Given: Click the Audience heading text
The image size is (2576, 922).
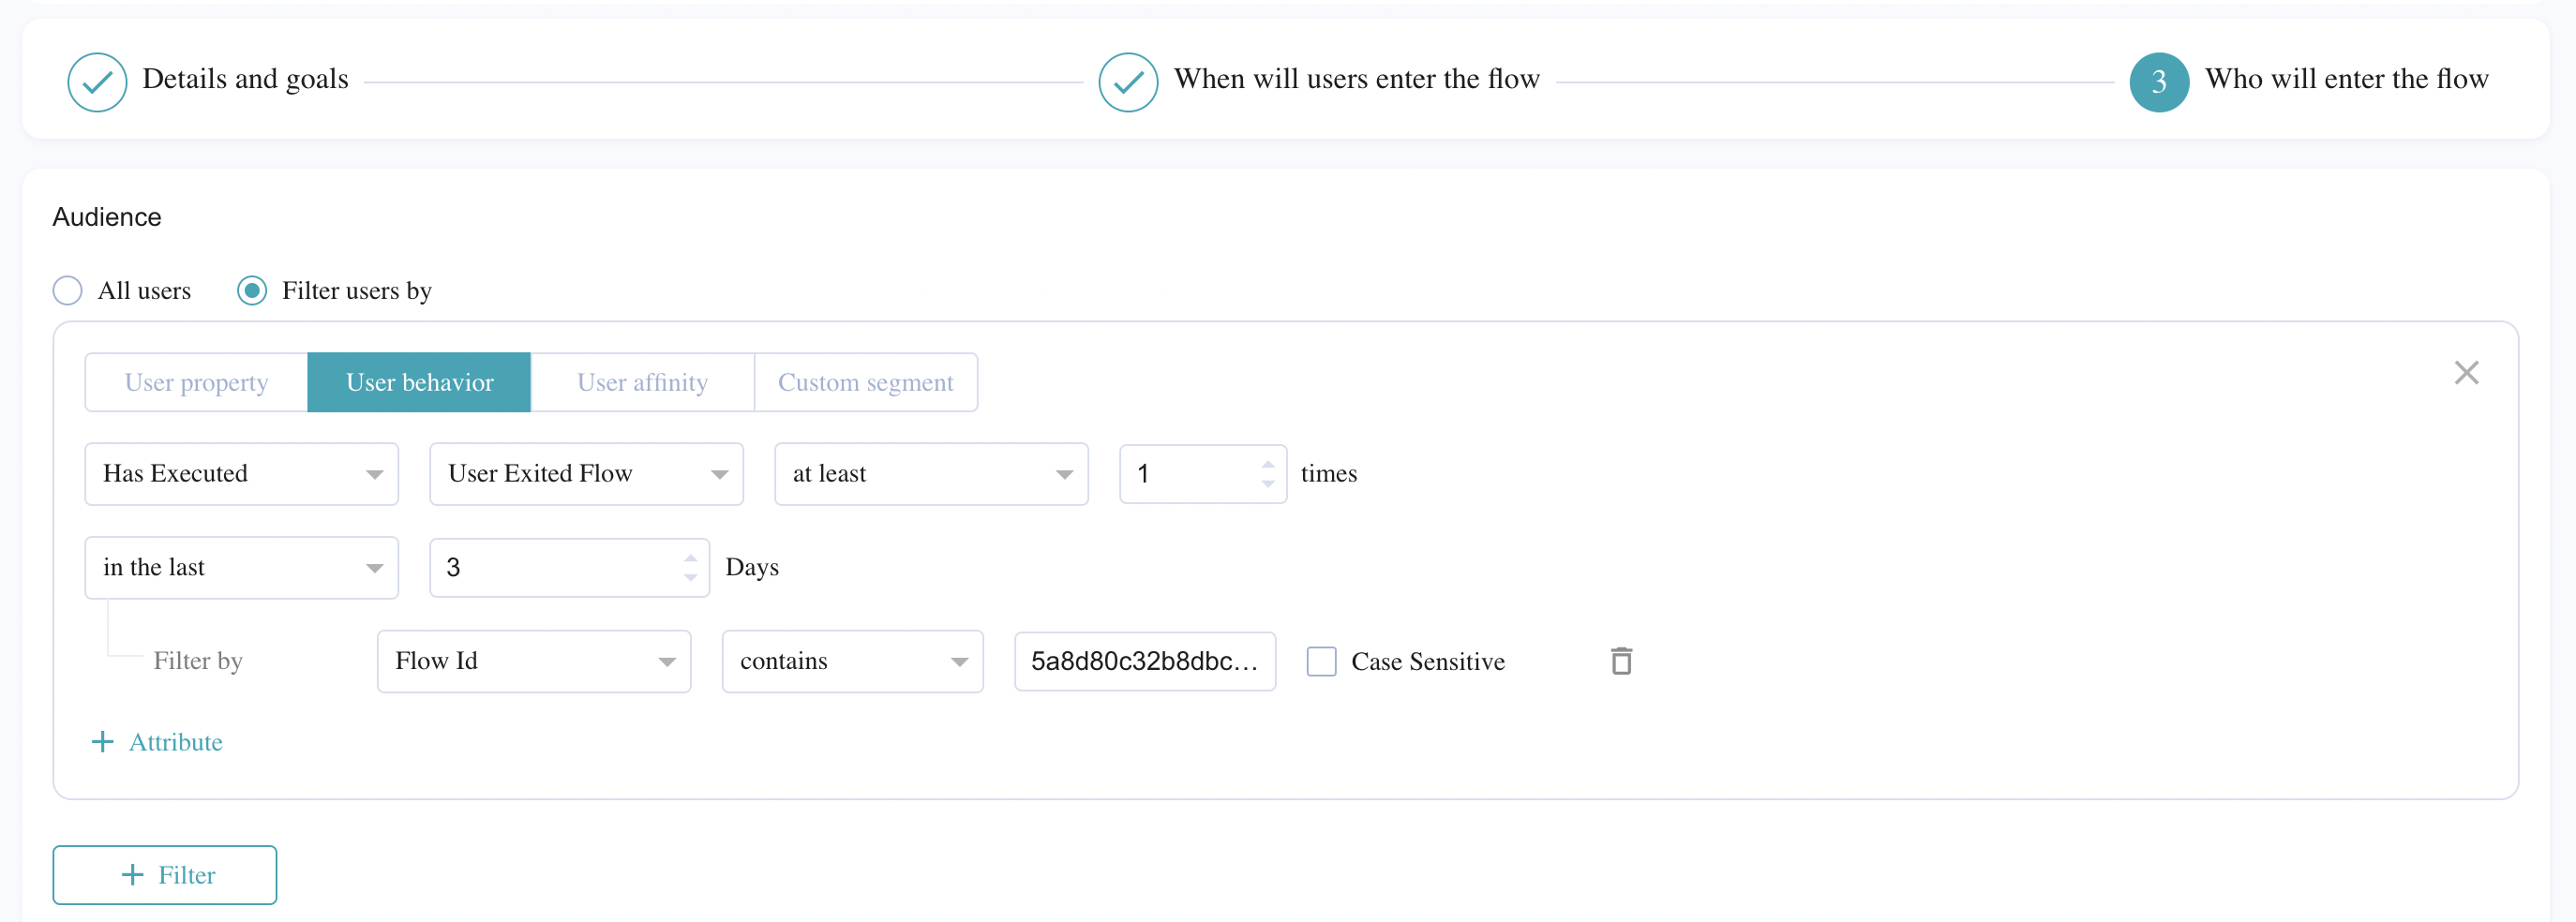Looking at the screenshot, I should tap(107, 217).
